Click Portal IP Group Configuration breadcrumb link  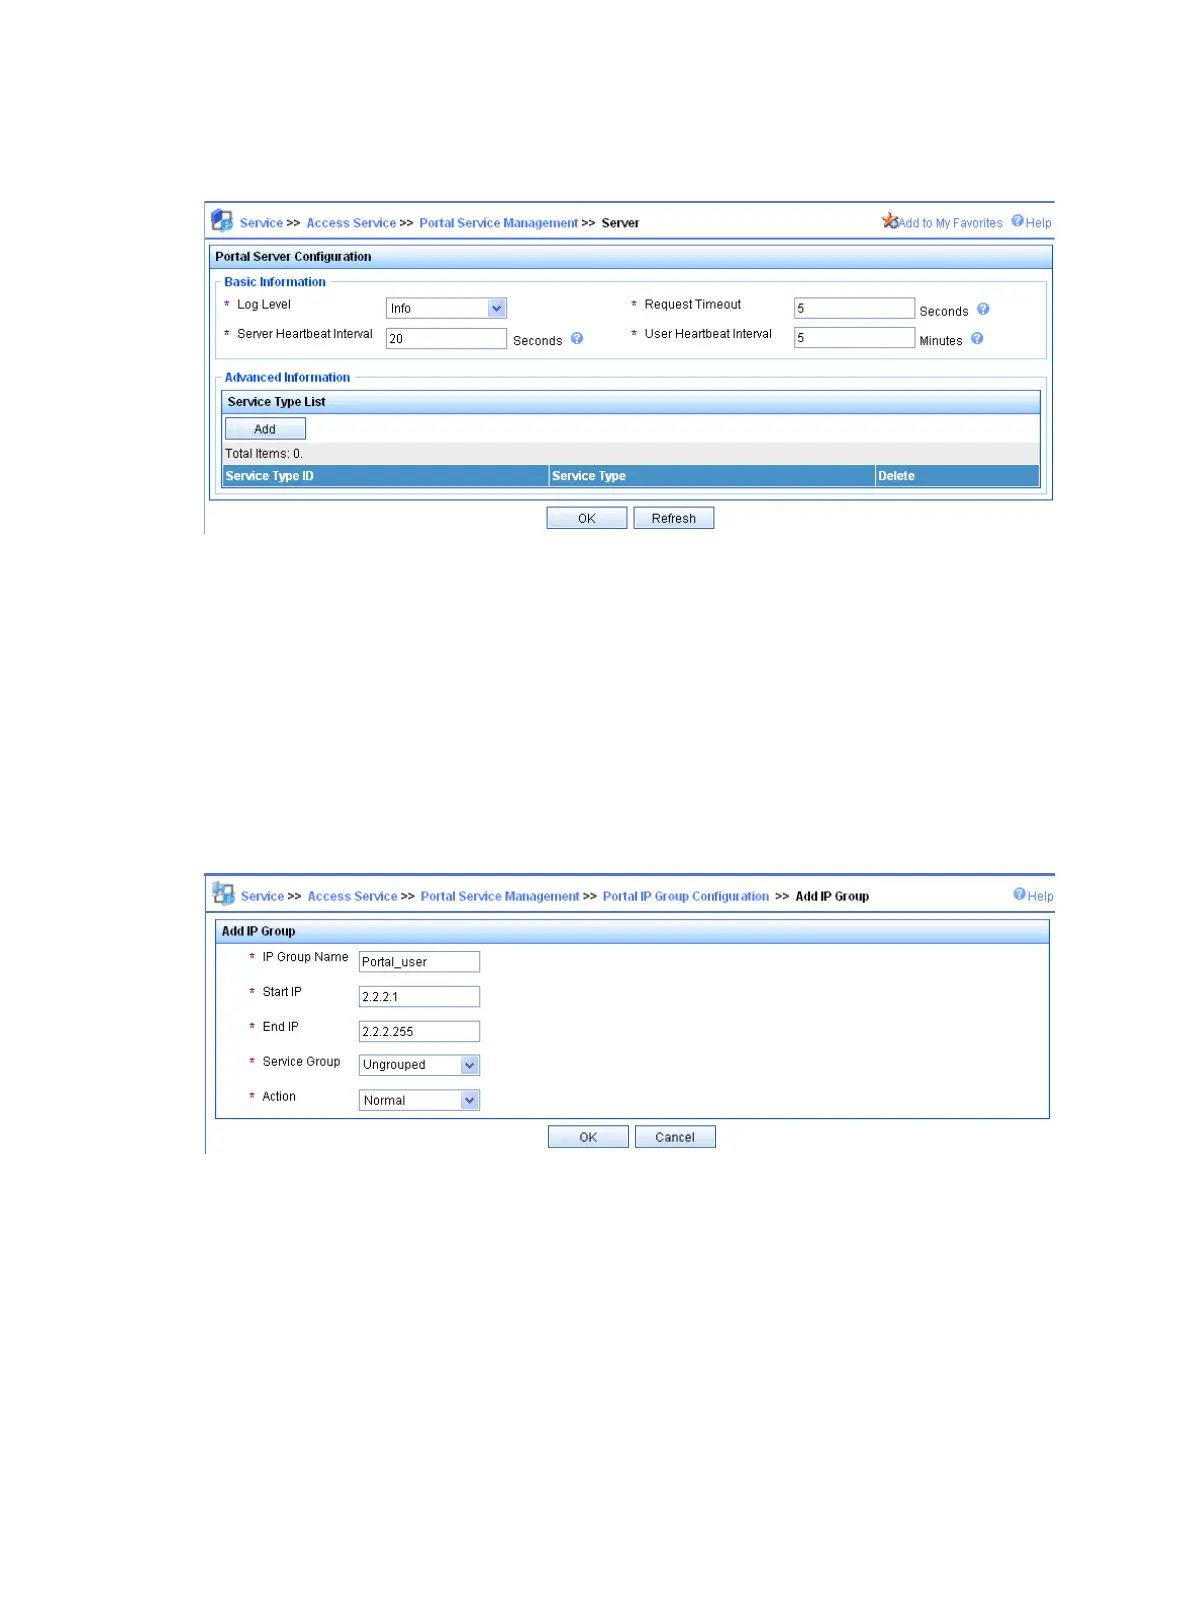coord(686,896)
